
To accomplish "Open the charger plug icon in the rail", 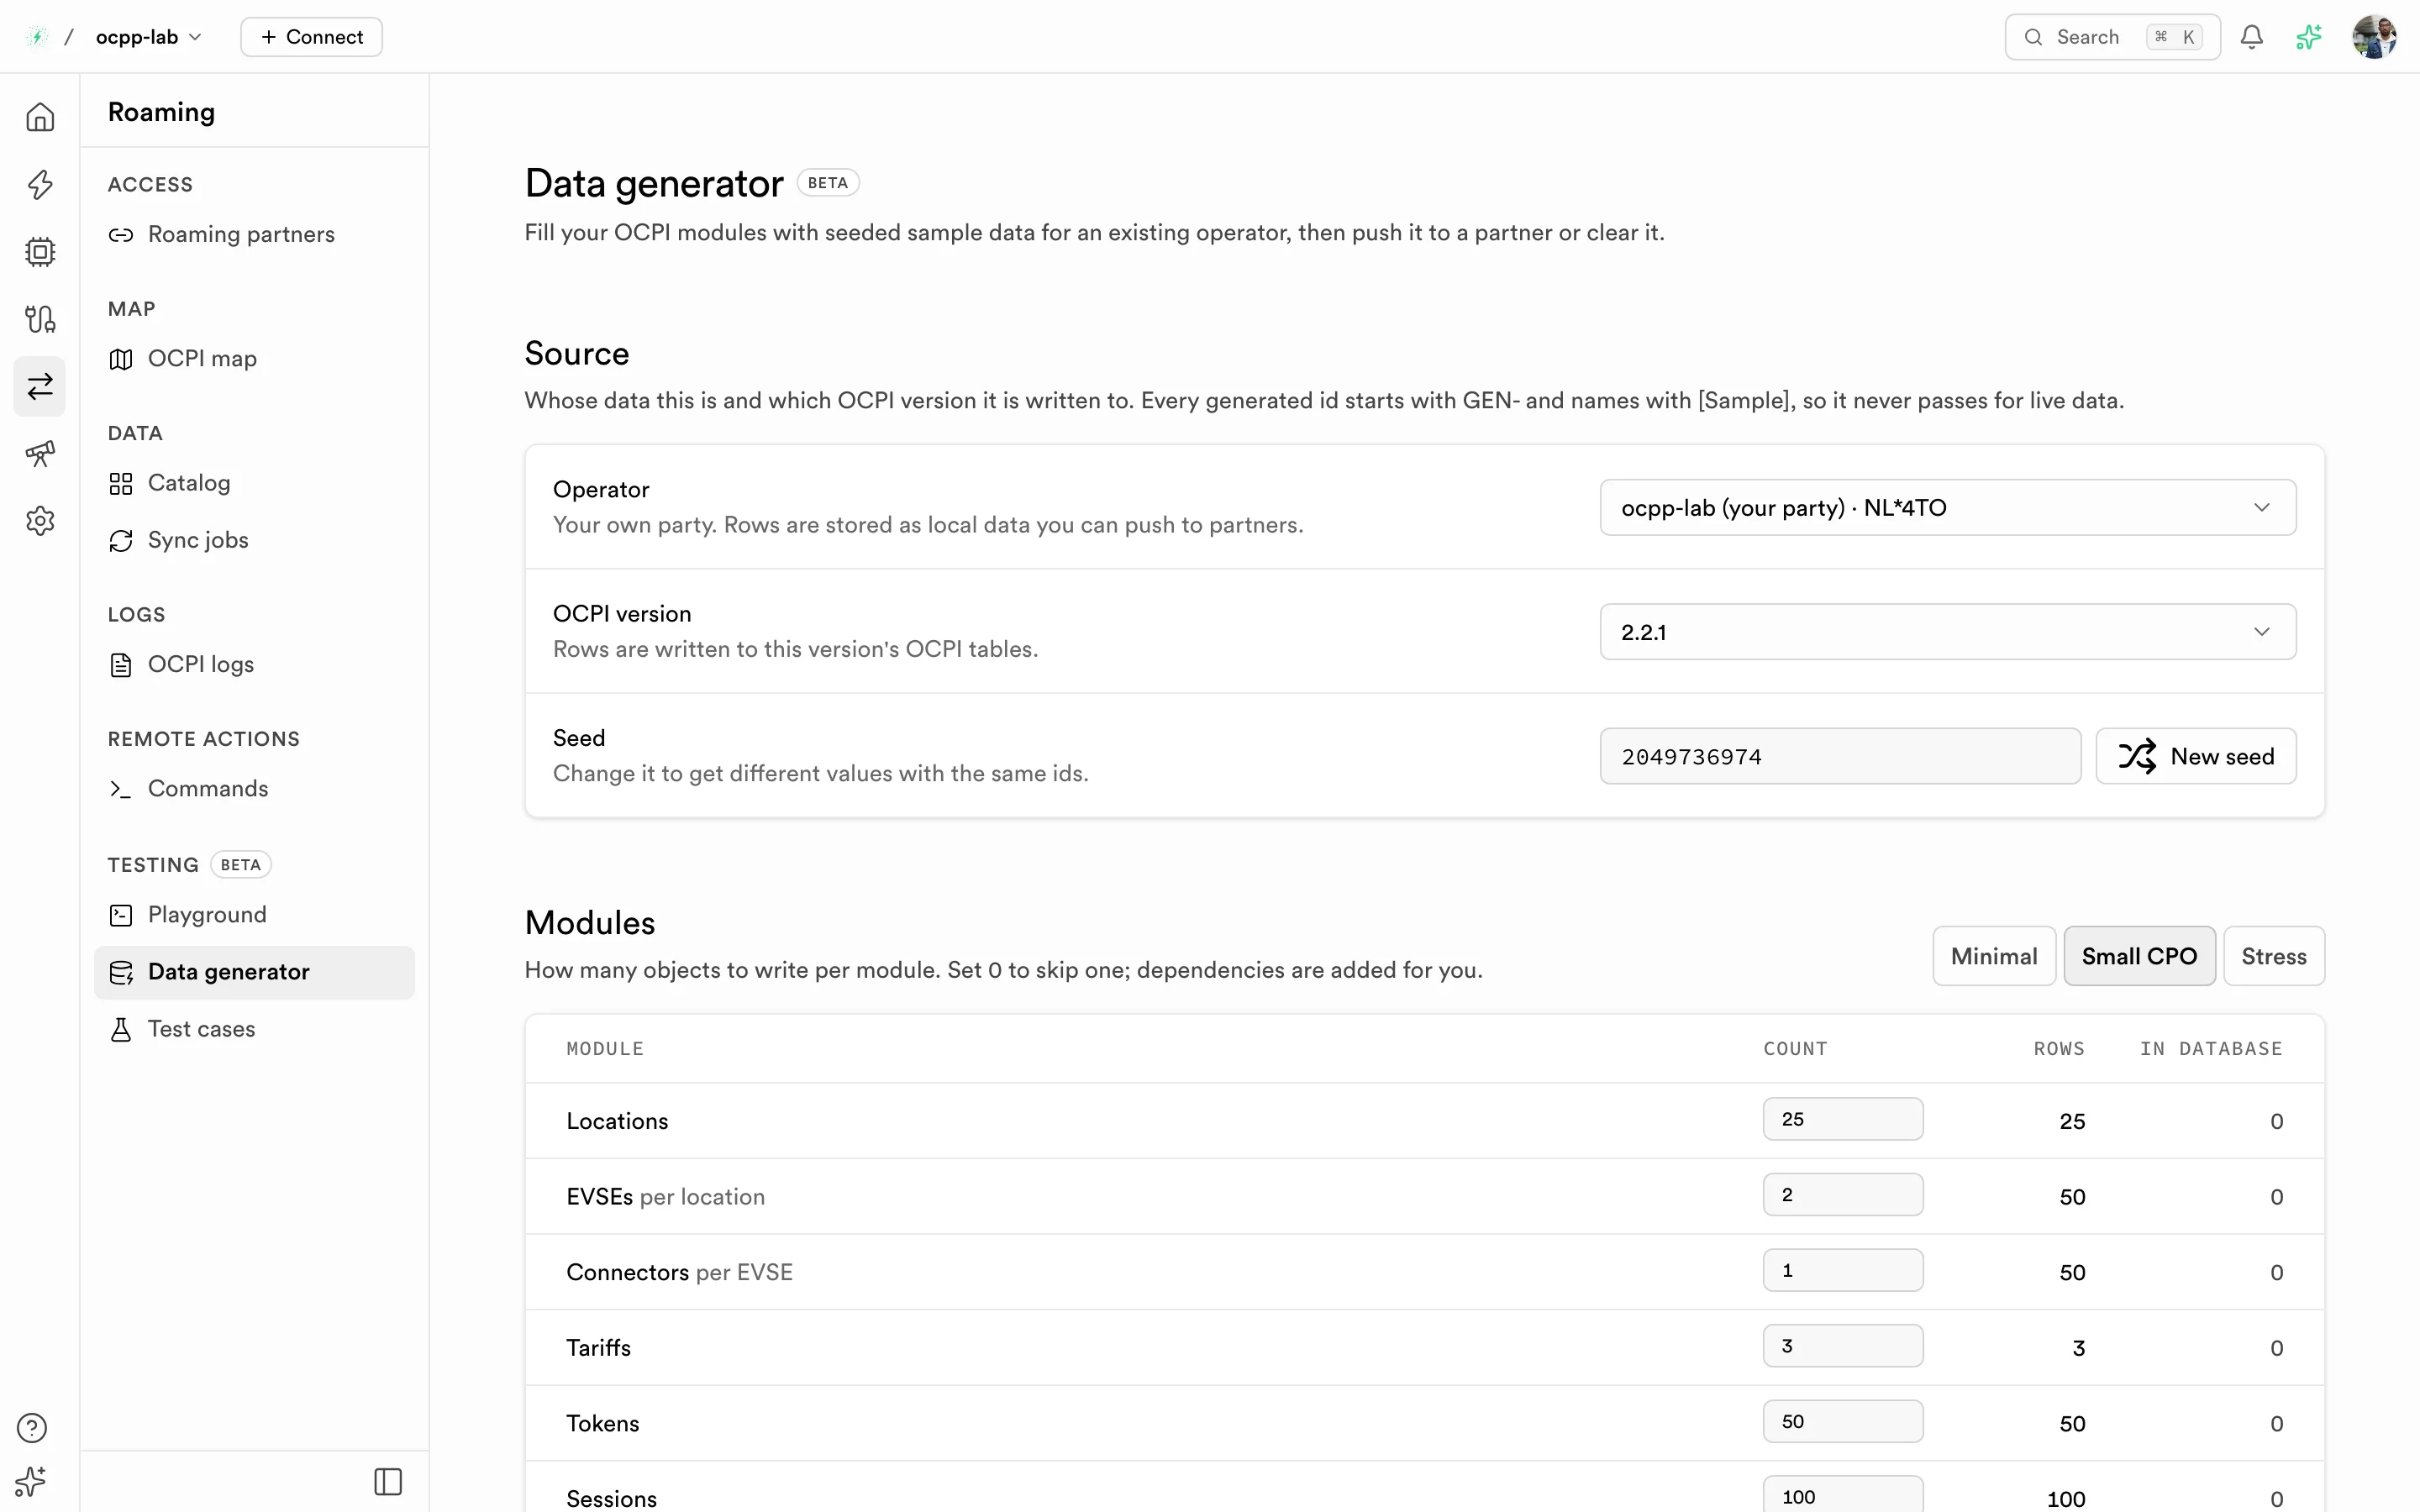I will coord(40,319).
